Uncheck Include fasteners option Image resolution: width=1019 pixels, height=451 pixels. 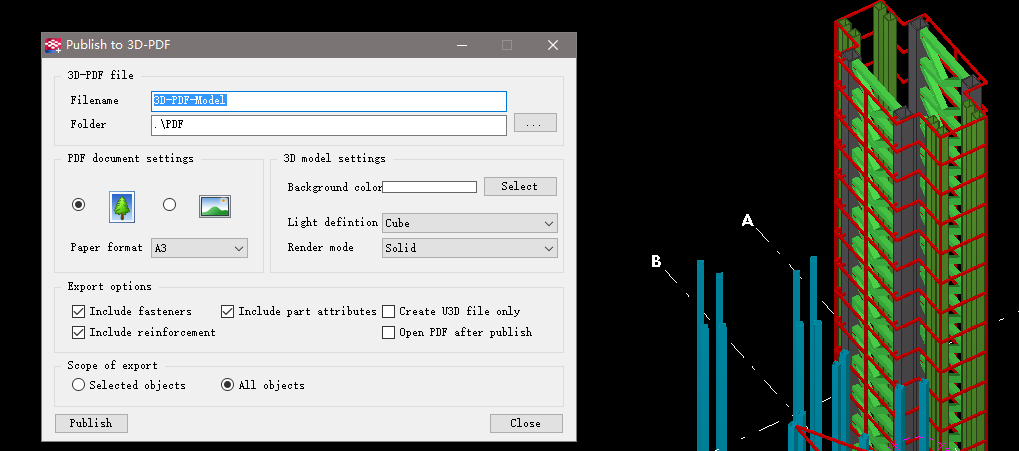(x=79, y=311)
